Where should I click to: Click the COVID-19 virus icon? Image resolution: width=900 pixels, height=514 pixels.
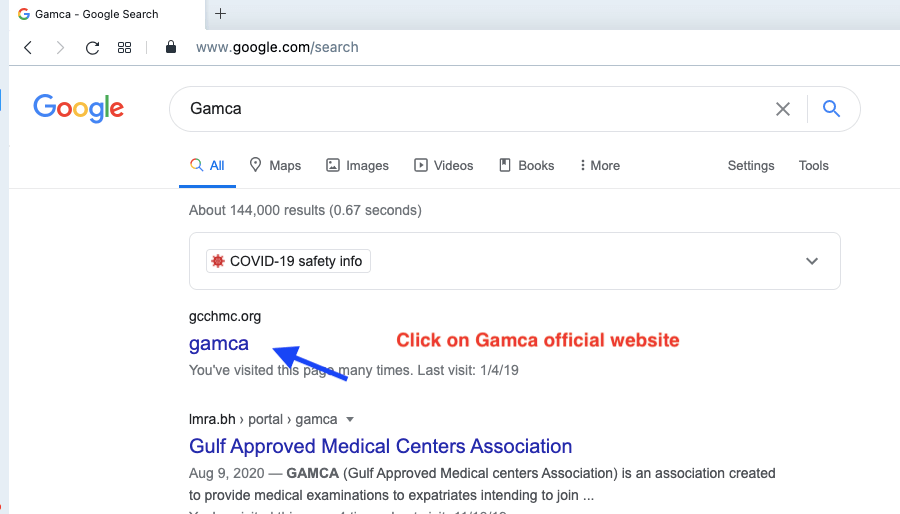[218, 261]
